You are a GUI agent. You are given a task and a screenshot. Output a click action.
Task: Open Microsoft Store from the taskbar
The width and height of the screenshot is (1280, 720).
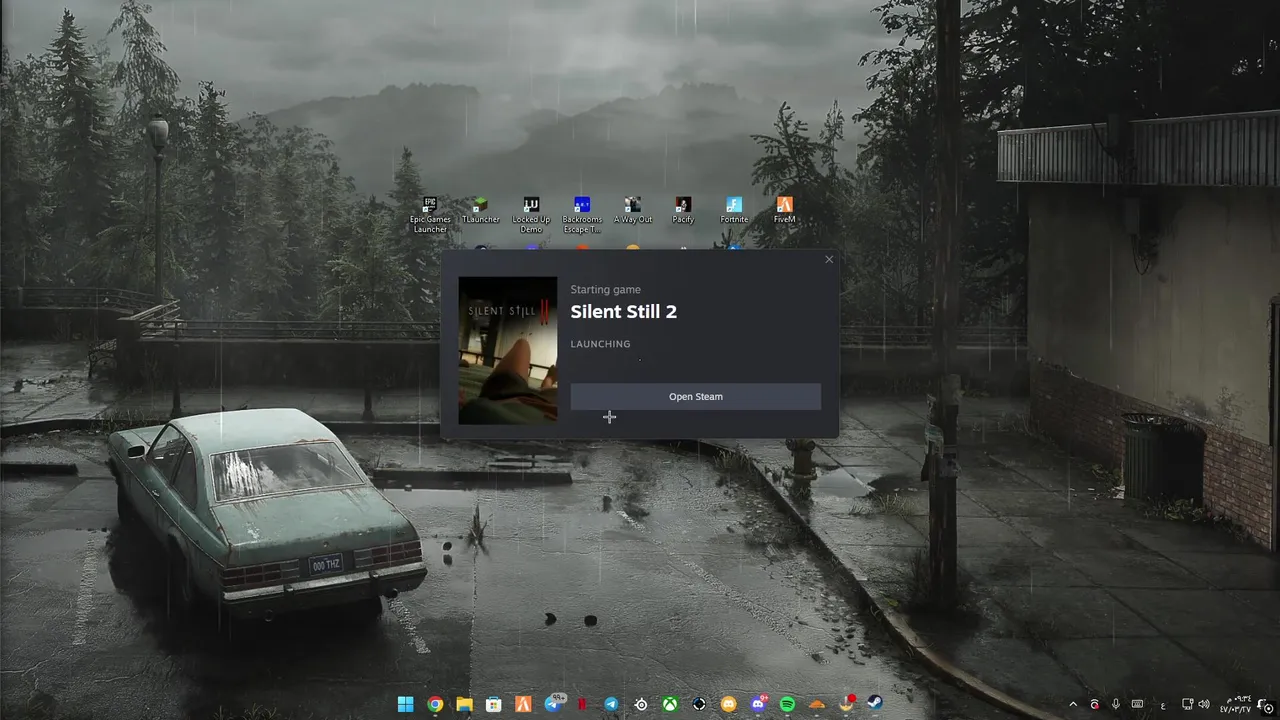(x=494, y=704)
